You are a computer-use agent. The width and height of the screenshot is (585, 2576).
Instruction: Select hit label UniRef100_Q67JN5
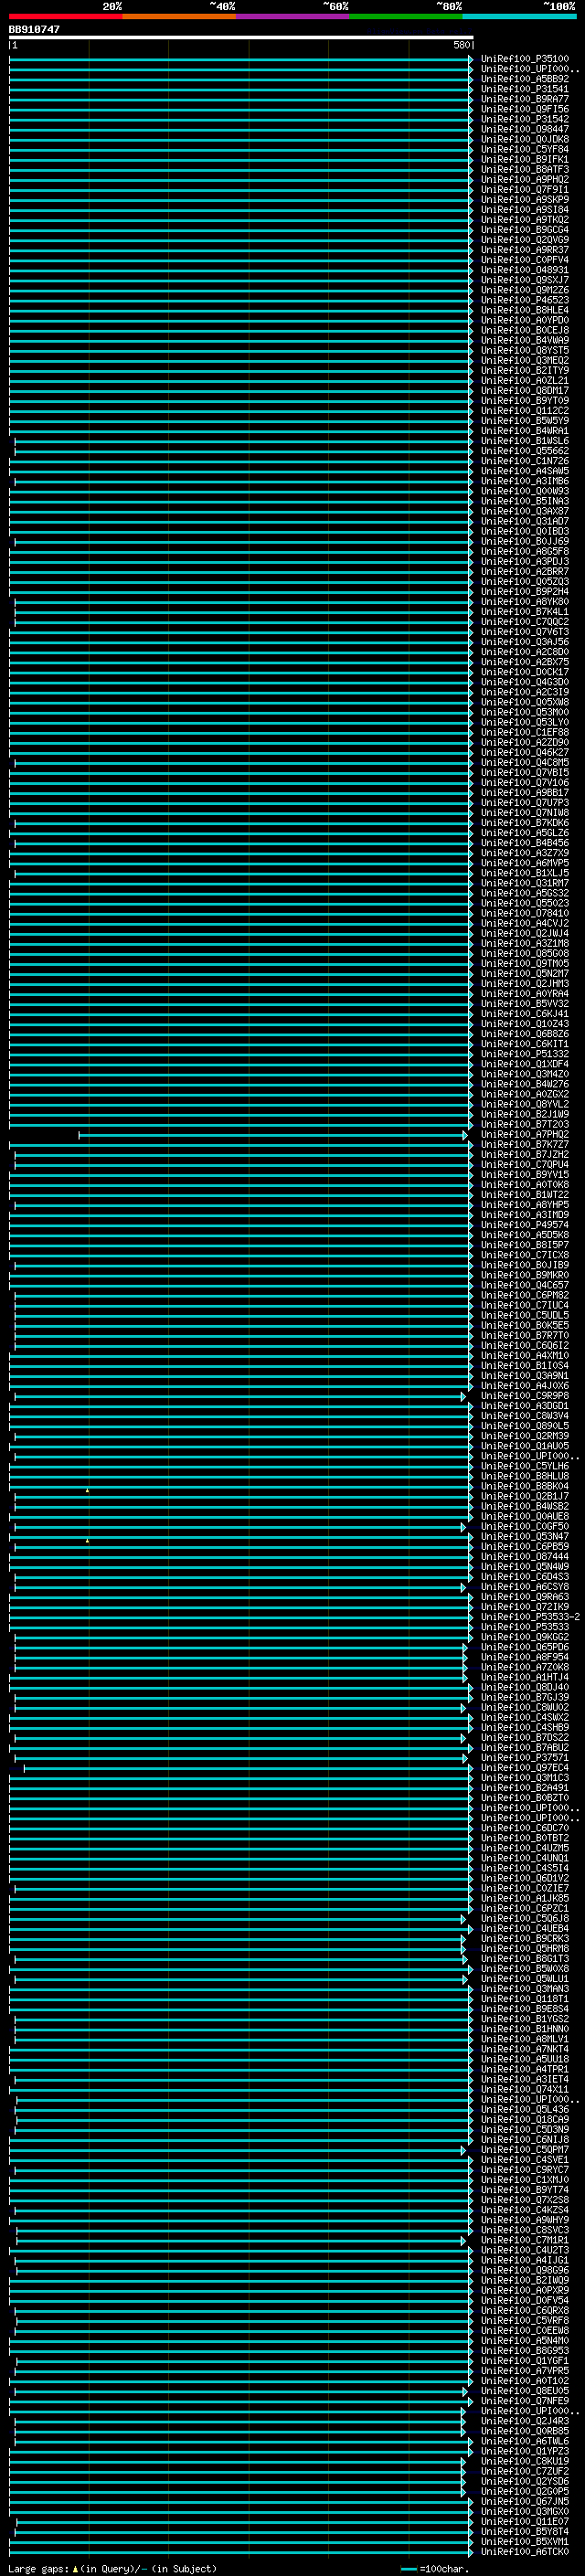coord(524,2501)
